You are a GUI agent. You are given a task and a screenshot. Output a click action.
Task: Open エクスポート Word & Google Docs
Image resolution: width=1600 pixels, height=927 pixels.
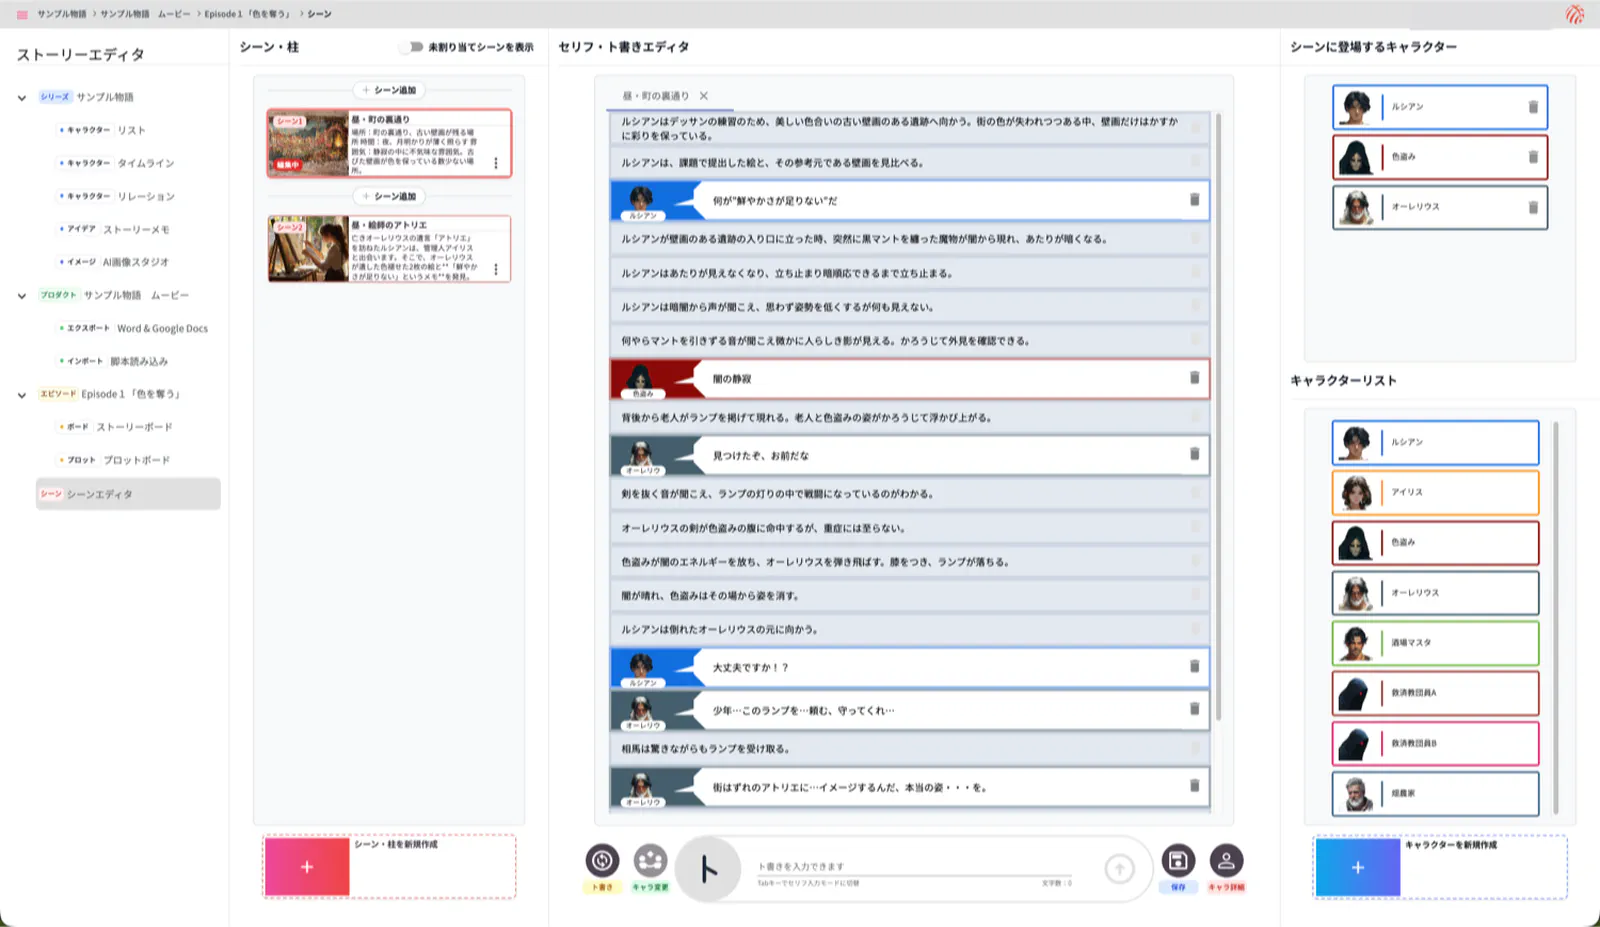tap(134, 328)
